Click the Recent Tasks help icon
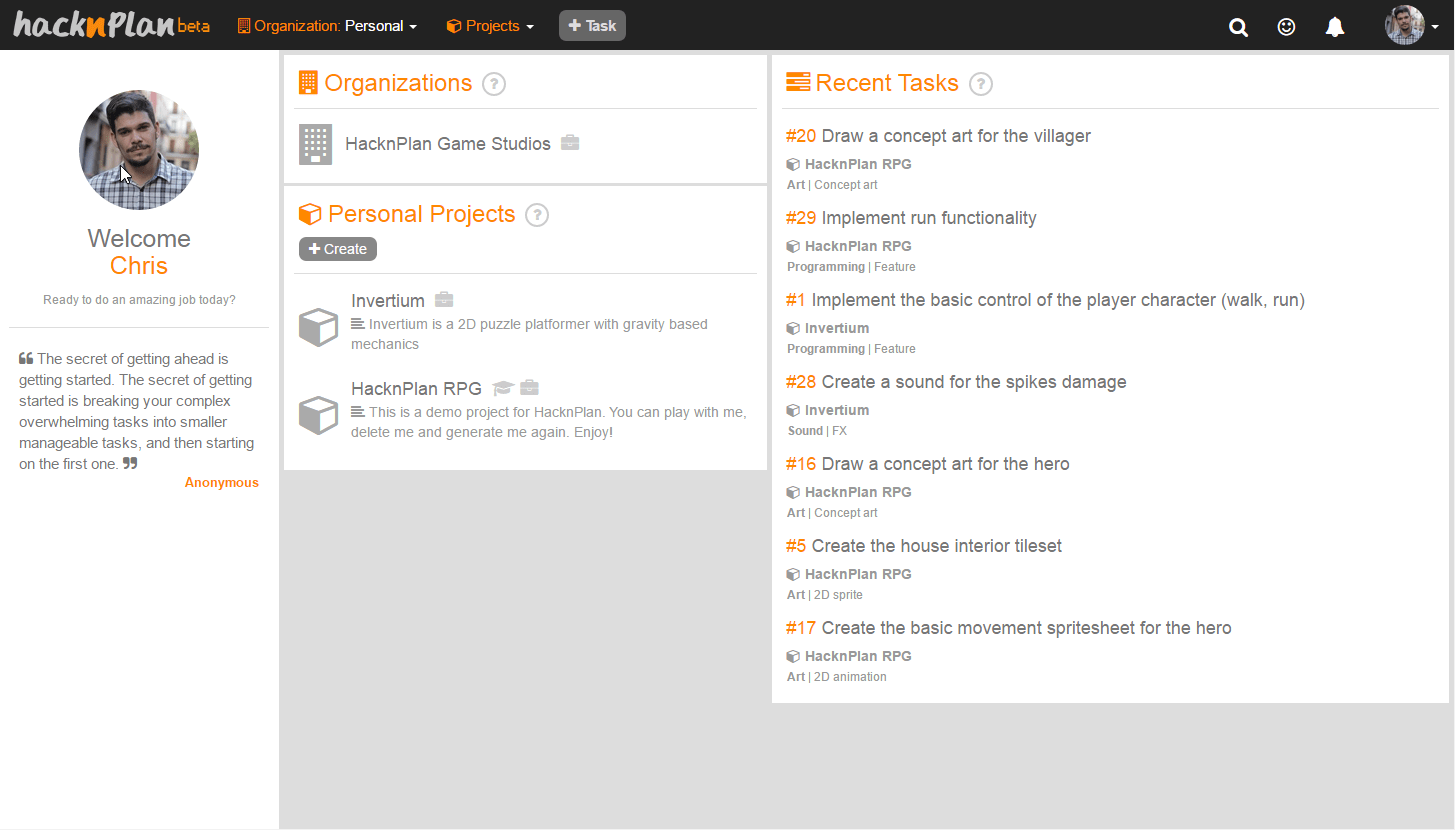 pyautogui.click(x=981, y=84)
